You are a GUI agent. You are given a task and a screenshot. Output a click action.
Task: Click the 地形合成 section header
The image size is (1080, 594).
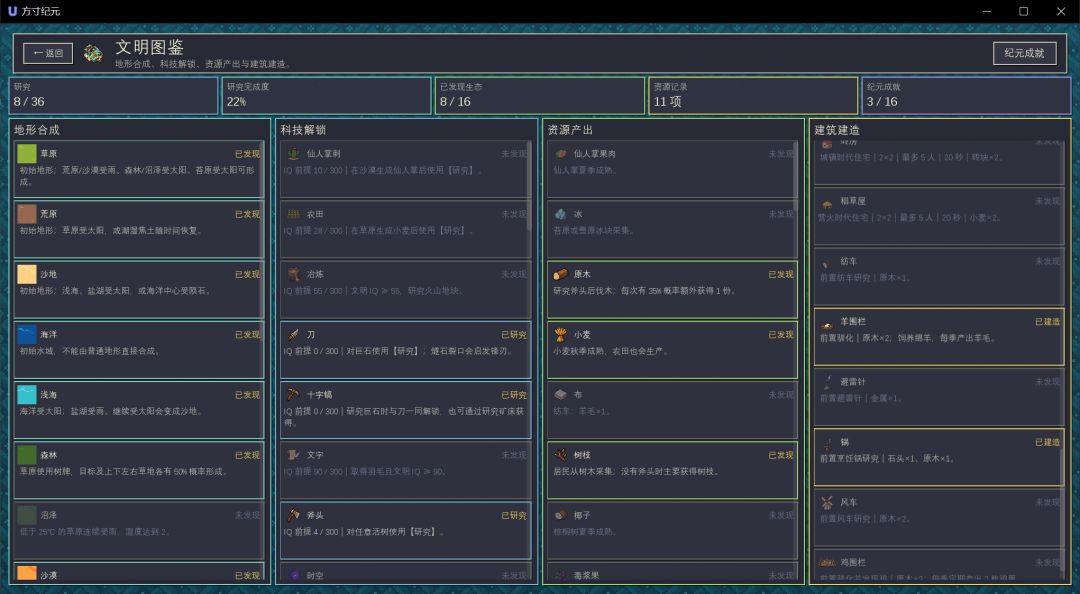[x=37, y=130]
